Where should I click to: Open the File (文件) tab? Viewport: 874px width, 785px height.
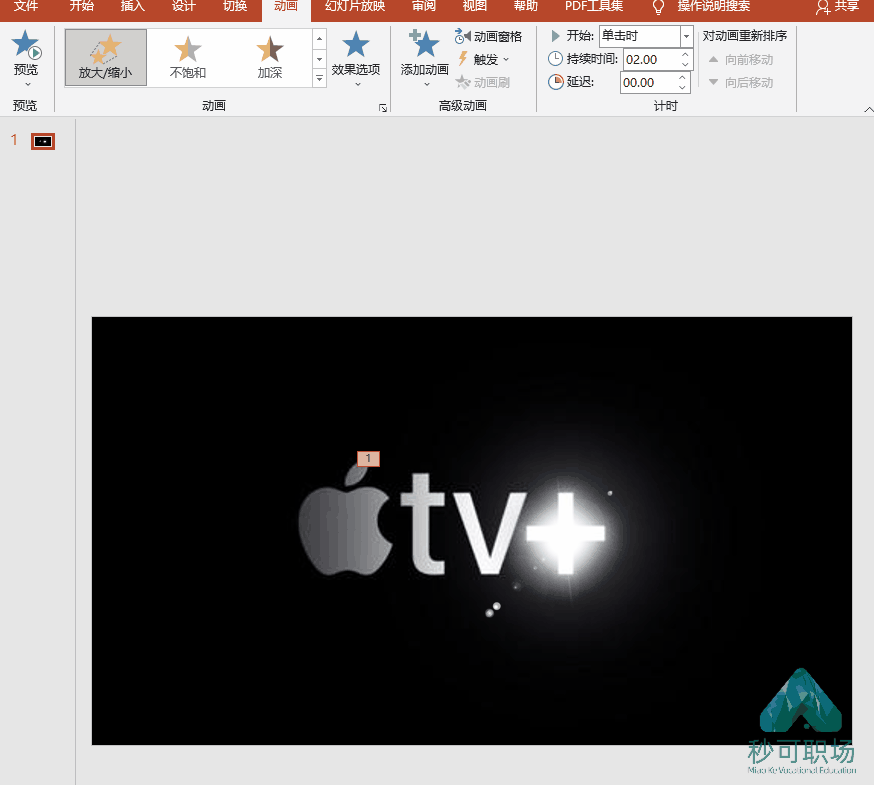click(x=26, y=7)
